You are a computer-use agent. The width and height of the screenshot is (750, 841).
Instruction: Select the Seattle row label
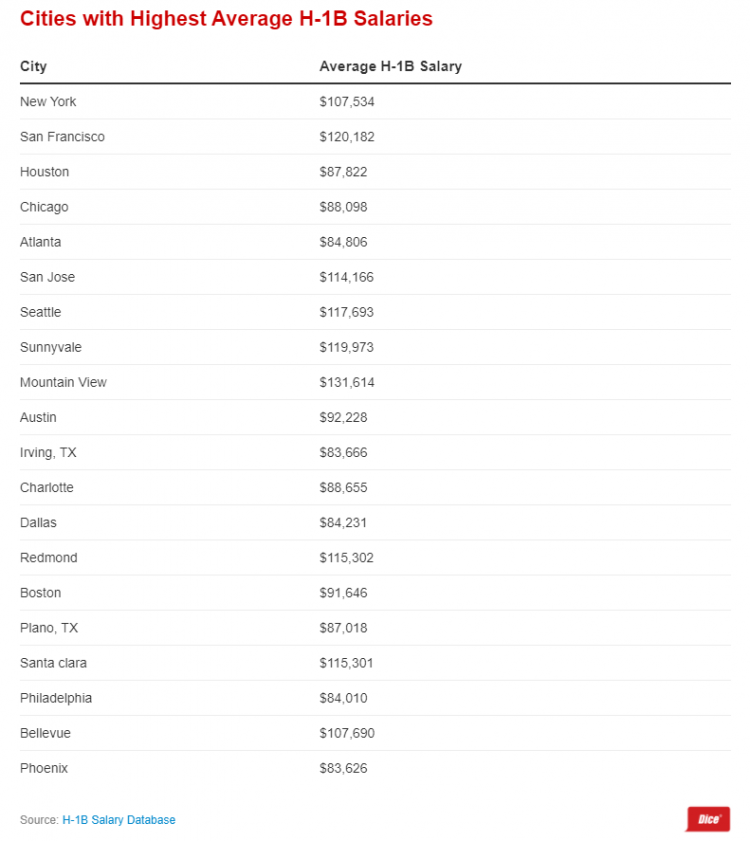point(40,312)
